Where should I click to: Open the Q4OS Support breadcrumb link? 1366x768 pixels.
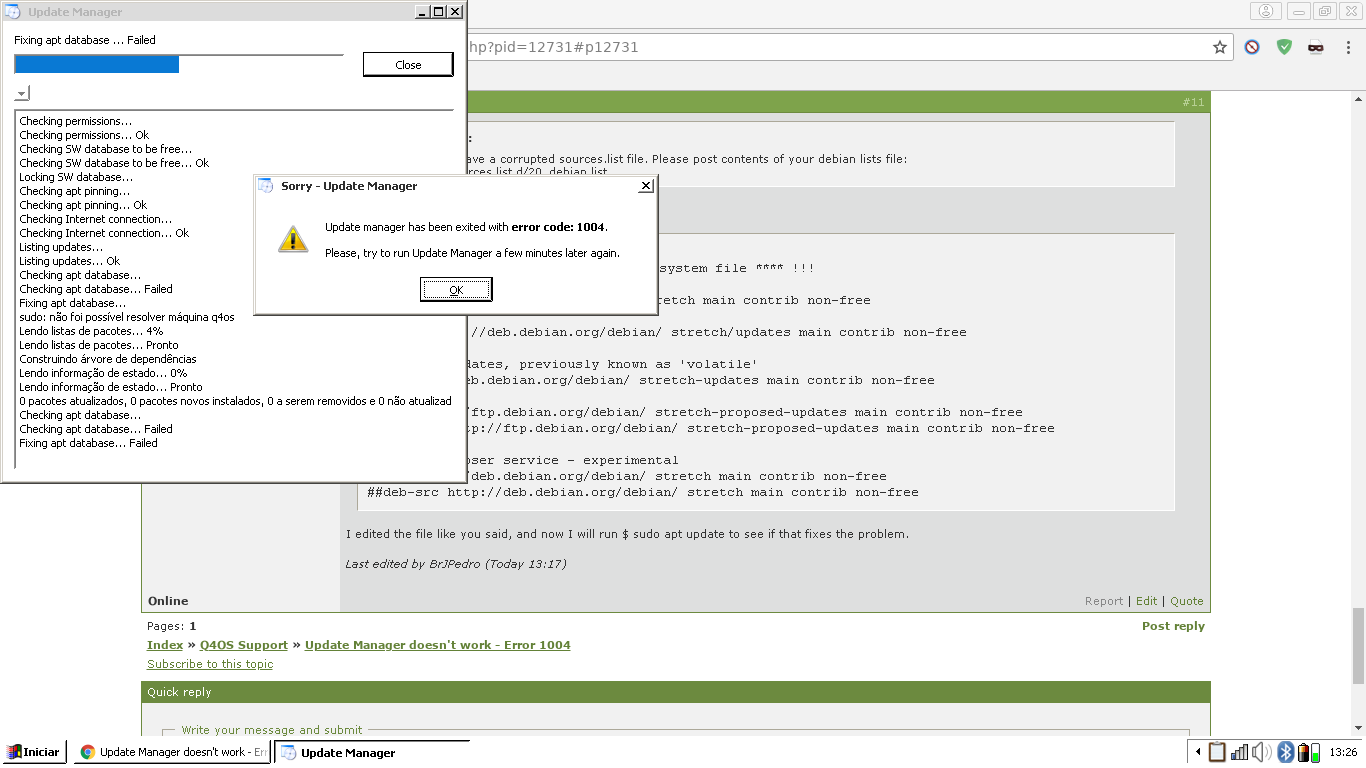[243, 645]
